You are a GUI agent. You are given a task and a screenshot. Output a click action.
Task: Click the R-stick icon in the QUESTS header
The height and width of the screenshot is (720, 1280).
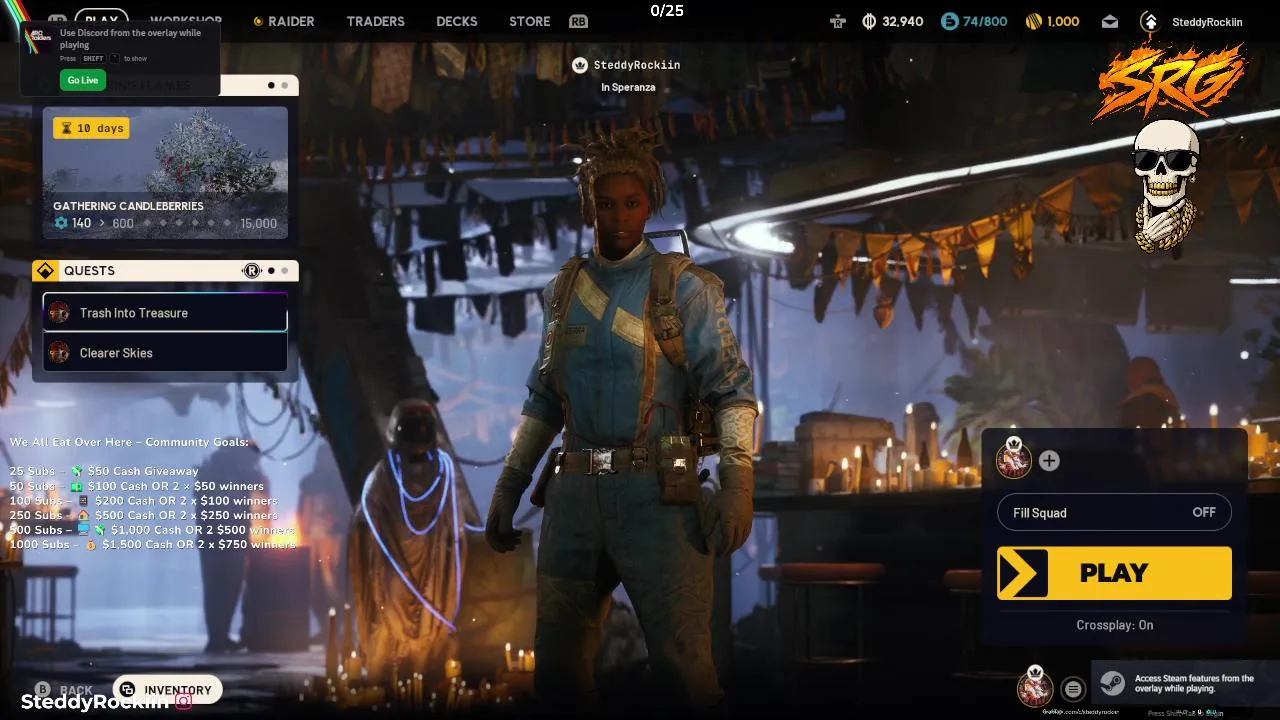251,271
